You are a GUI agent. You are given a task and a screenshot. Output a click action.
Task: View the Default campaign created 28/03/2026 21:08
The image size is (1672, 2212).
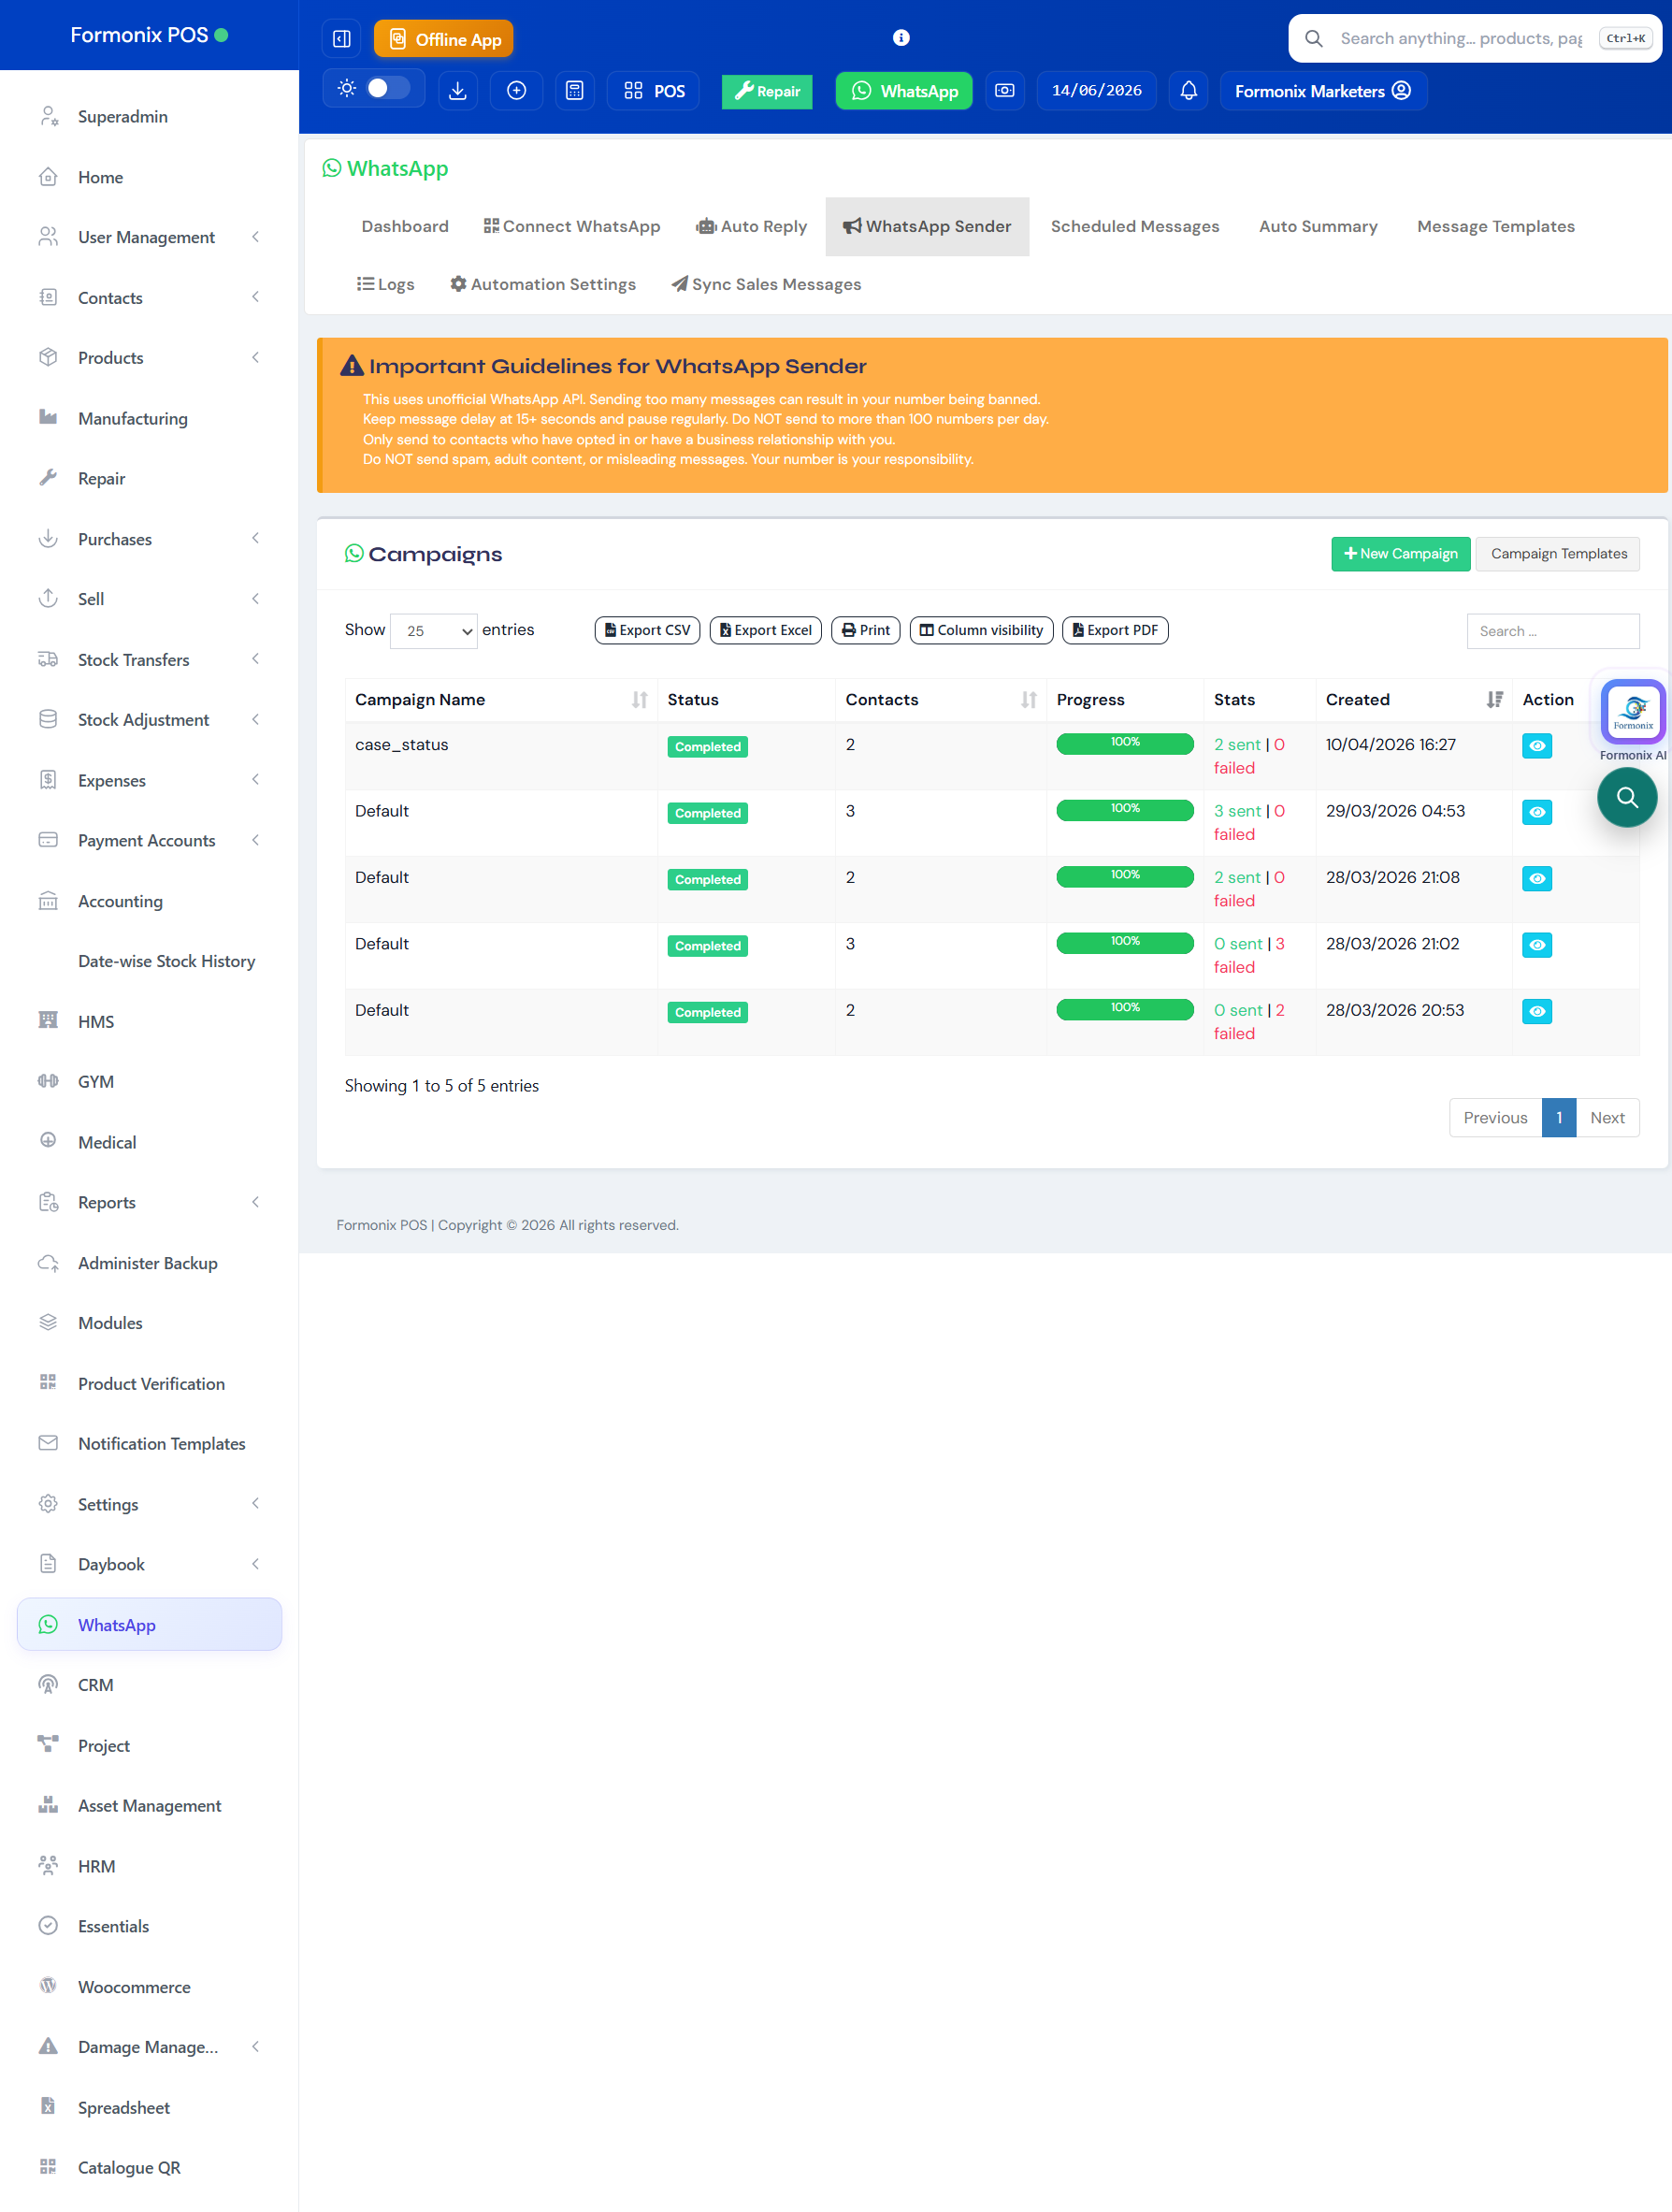(x=1536, y=878)
